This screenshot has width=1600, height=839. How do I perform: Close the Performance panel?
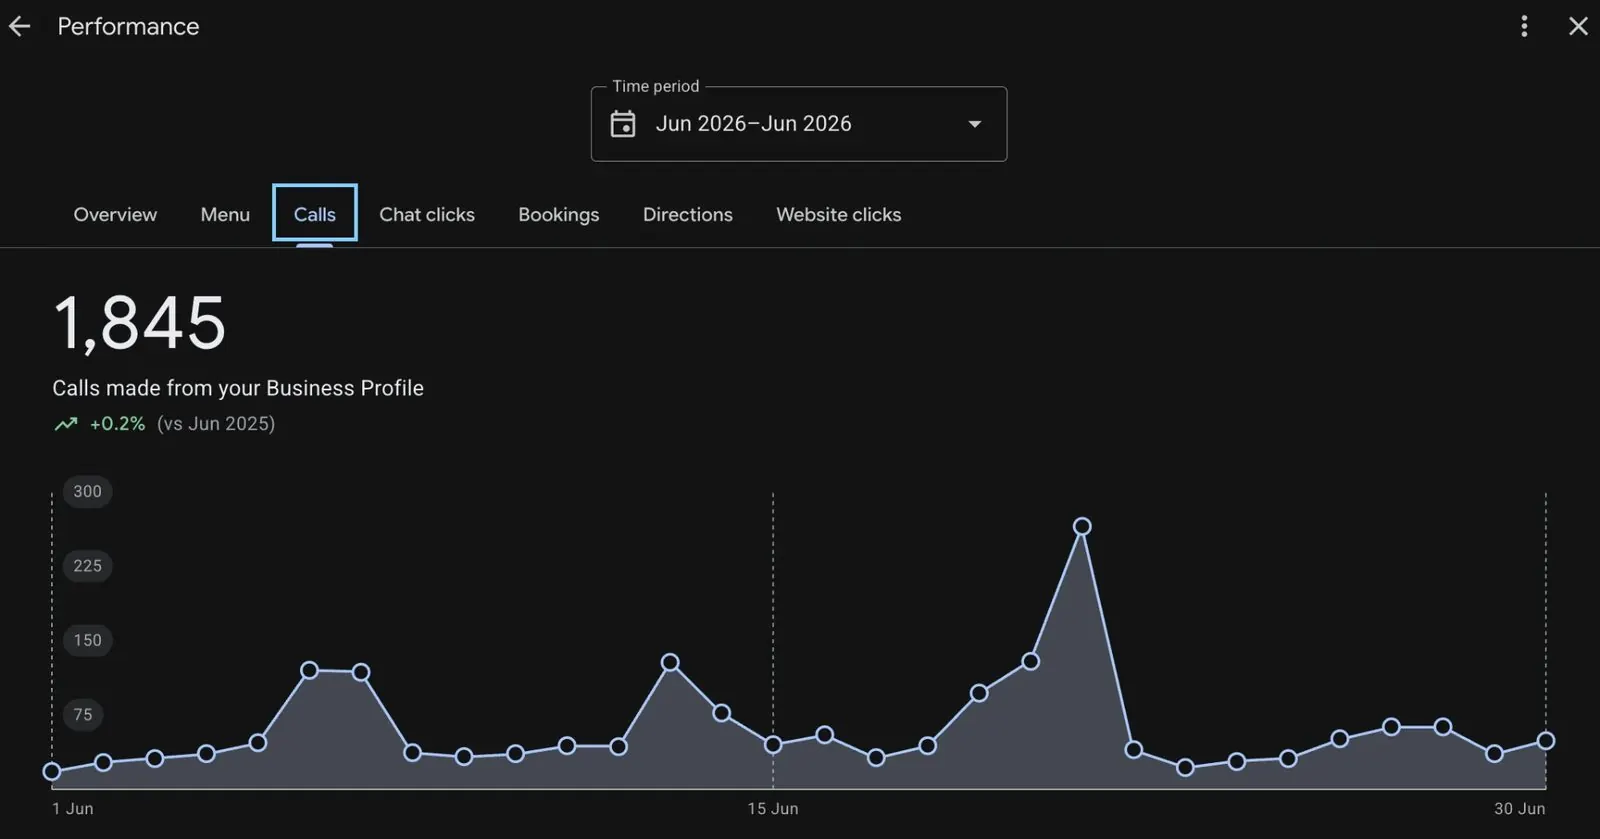(x=1578, y=26)
